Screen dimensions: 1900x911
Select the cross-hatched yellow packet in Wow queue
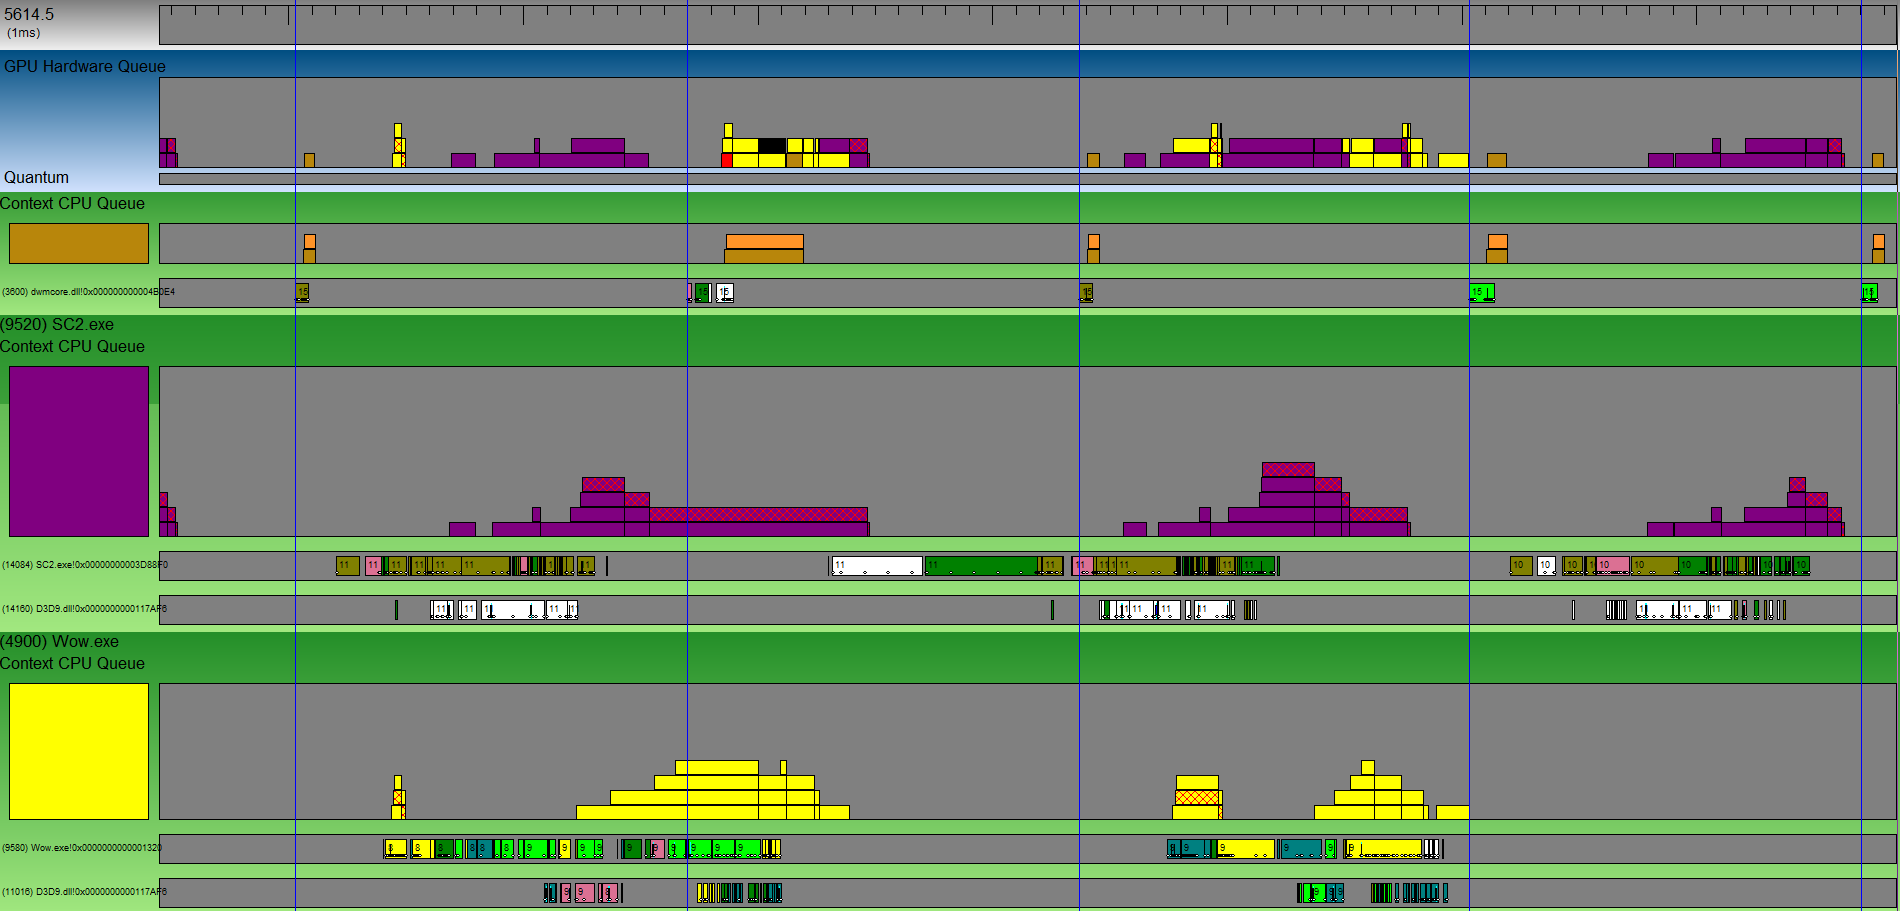click(x=1197, y=798)
